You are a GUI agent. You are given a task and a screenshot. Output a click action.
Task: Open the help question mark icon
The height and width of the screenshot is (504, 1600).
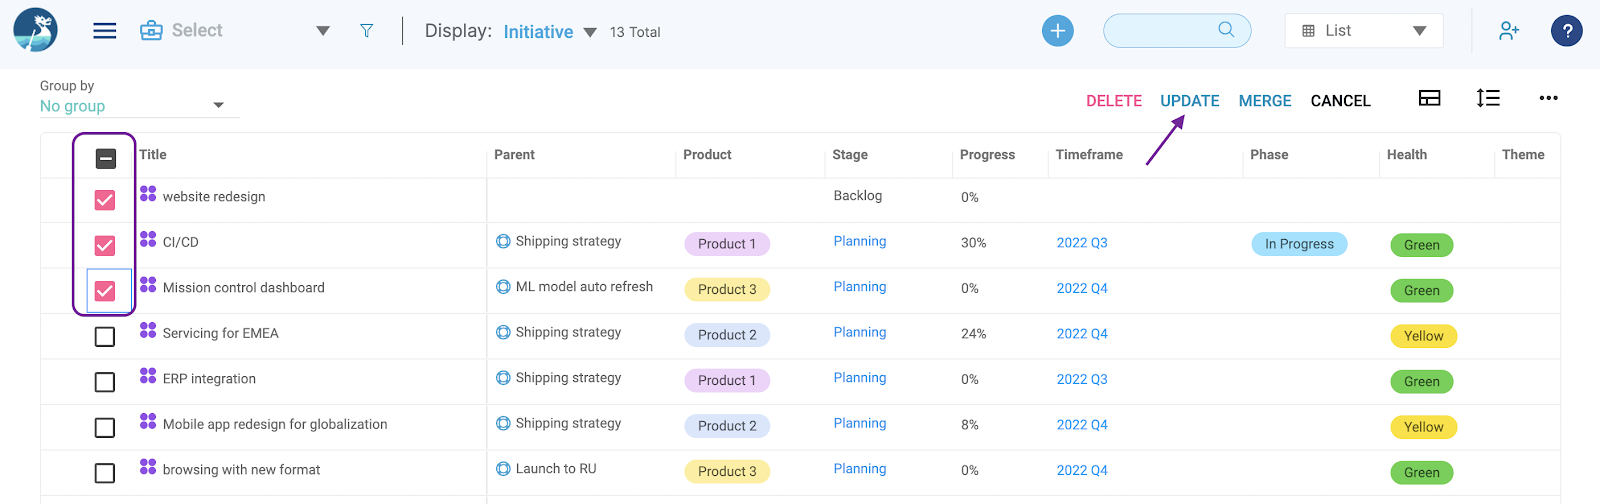point(1567,31)
